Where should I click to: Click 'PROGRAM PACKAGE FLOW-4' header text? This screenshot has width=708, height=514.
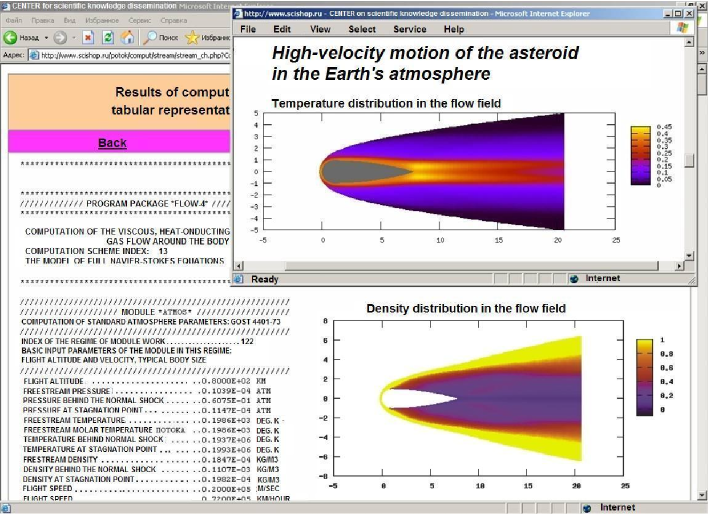tap(147, 204)
